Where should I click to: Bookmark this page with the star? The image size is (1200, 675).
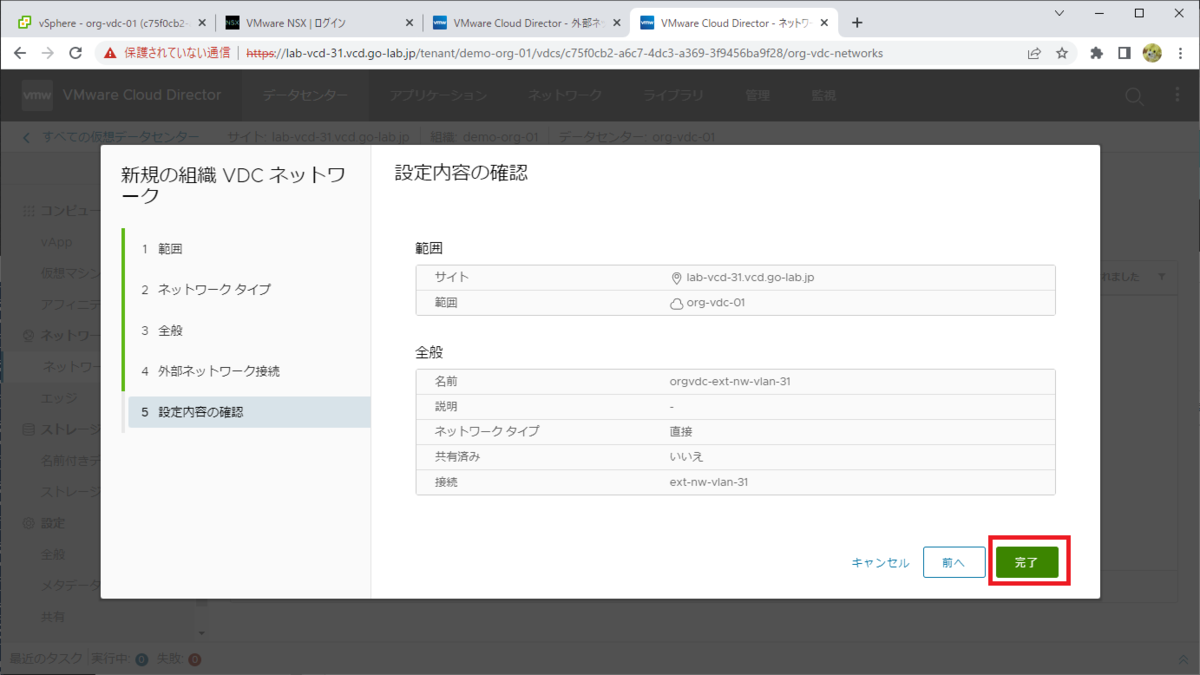click(1062, 53)
